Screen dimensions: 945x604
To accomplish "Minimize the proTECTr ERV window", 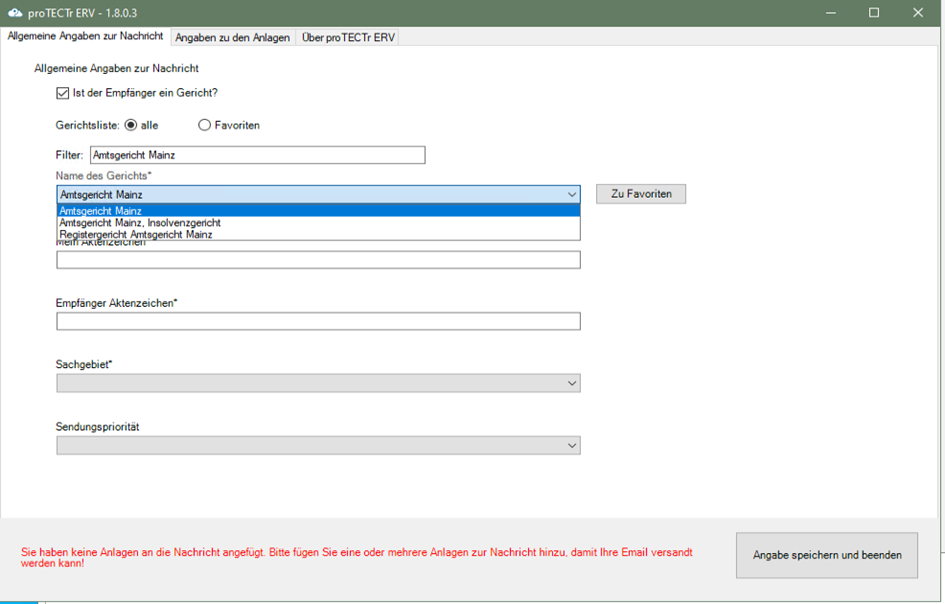I will click(x=830, y=13).
